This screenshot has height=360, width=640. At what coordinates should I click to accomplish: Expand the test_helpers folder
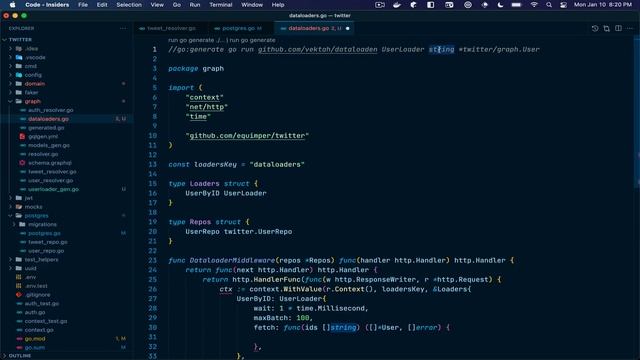tap(11, 260)
